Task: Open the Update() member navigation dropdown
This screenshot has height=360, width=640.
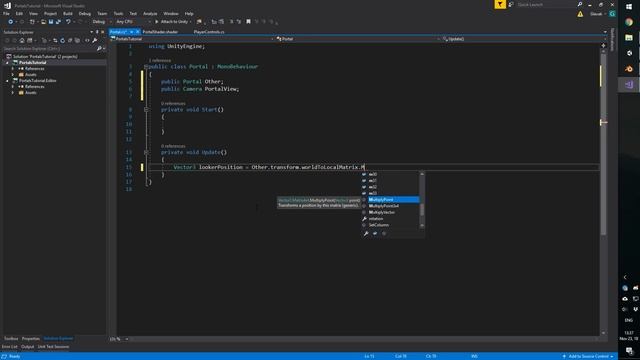Action: (x=524, y=39)
